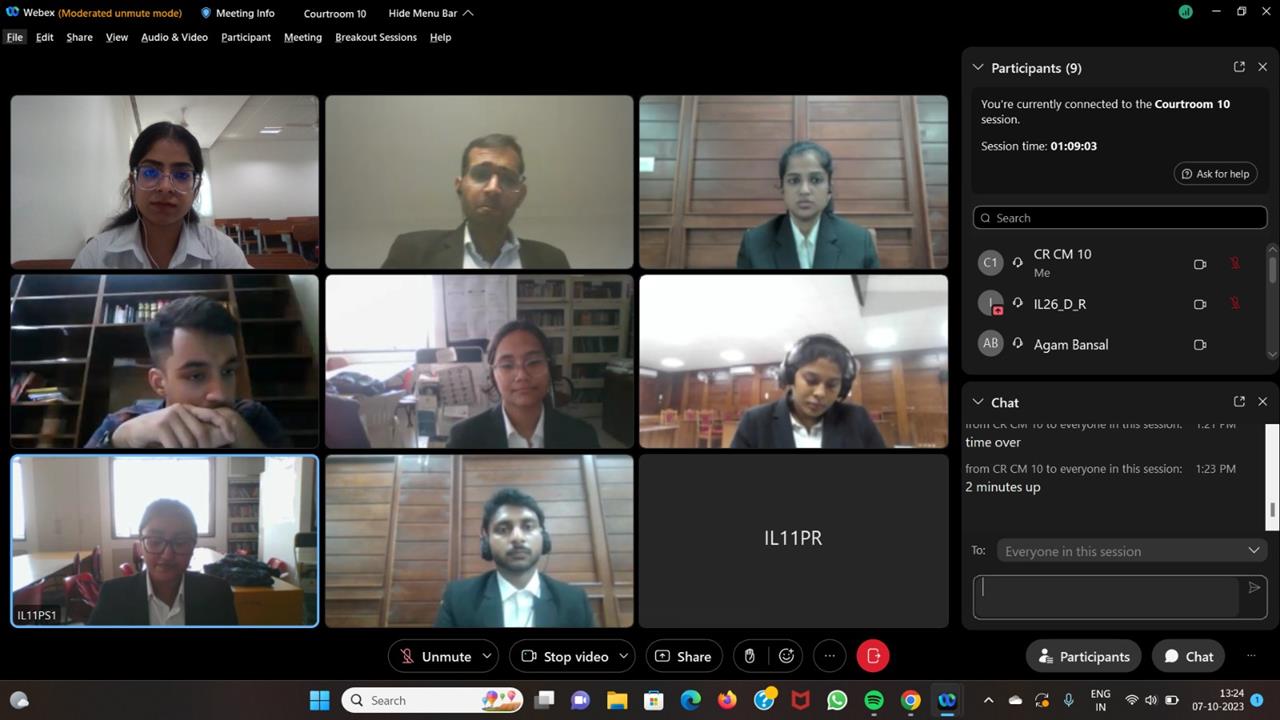Select the IL11PR participant tile
Screen dimensions: 1280x720
click(793, 541)
